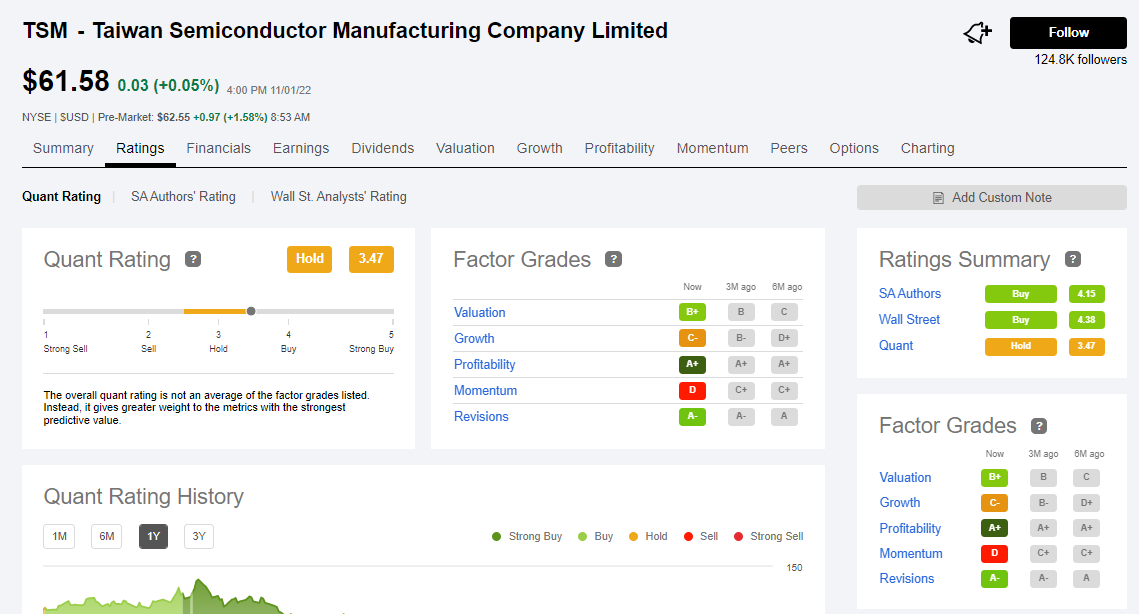The height and width of the screenshot is (614, 1139).
Task: Follow the TSM stock
Action: tap(1068, 33)
